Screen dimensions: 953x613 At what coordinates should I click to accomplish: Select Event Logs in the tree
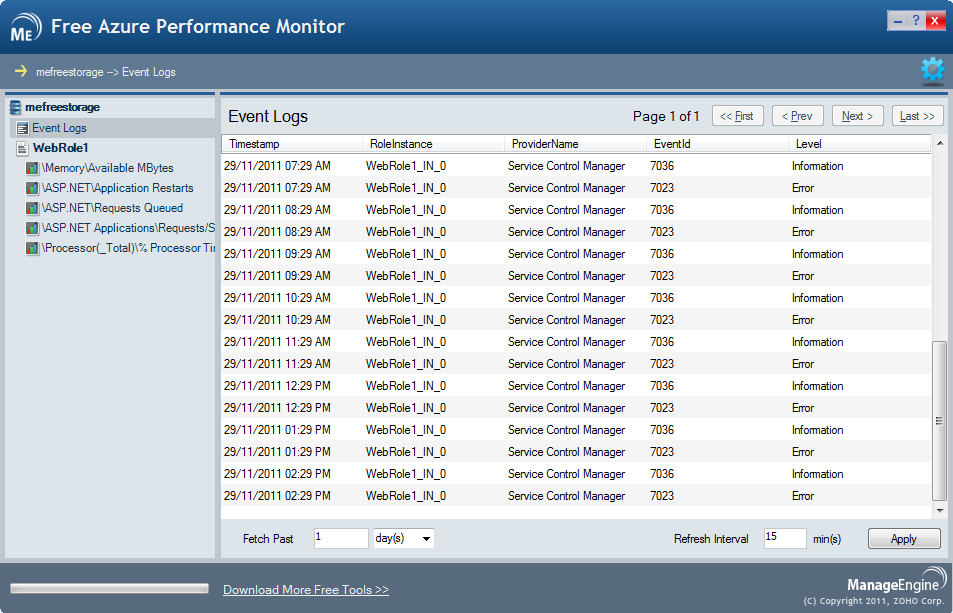pos(59,128)
